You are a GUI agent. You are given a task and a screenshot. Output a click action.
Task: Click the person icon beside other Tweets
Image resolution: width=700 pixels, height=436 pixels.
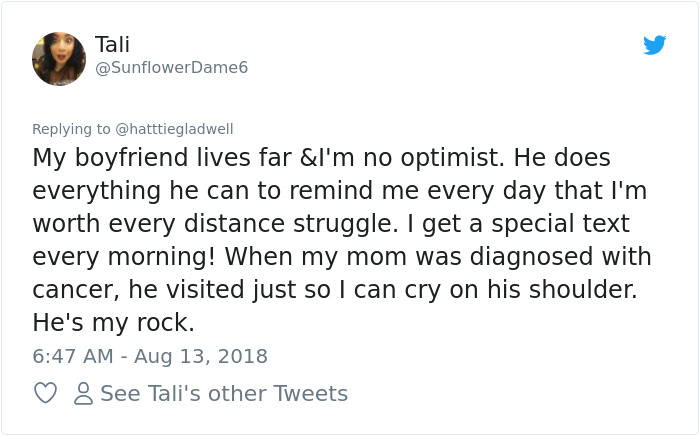(x=84, y=394)
